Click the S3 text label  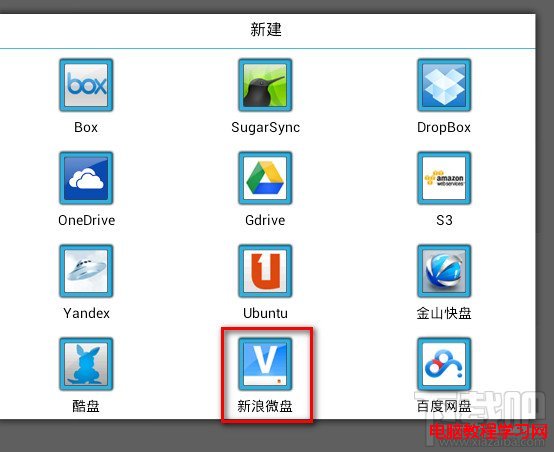444,220
